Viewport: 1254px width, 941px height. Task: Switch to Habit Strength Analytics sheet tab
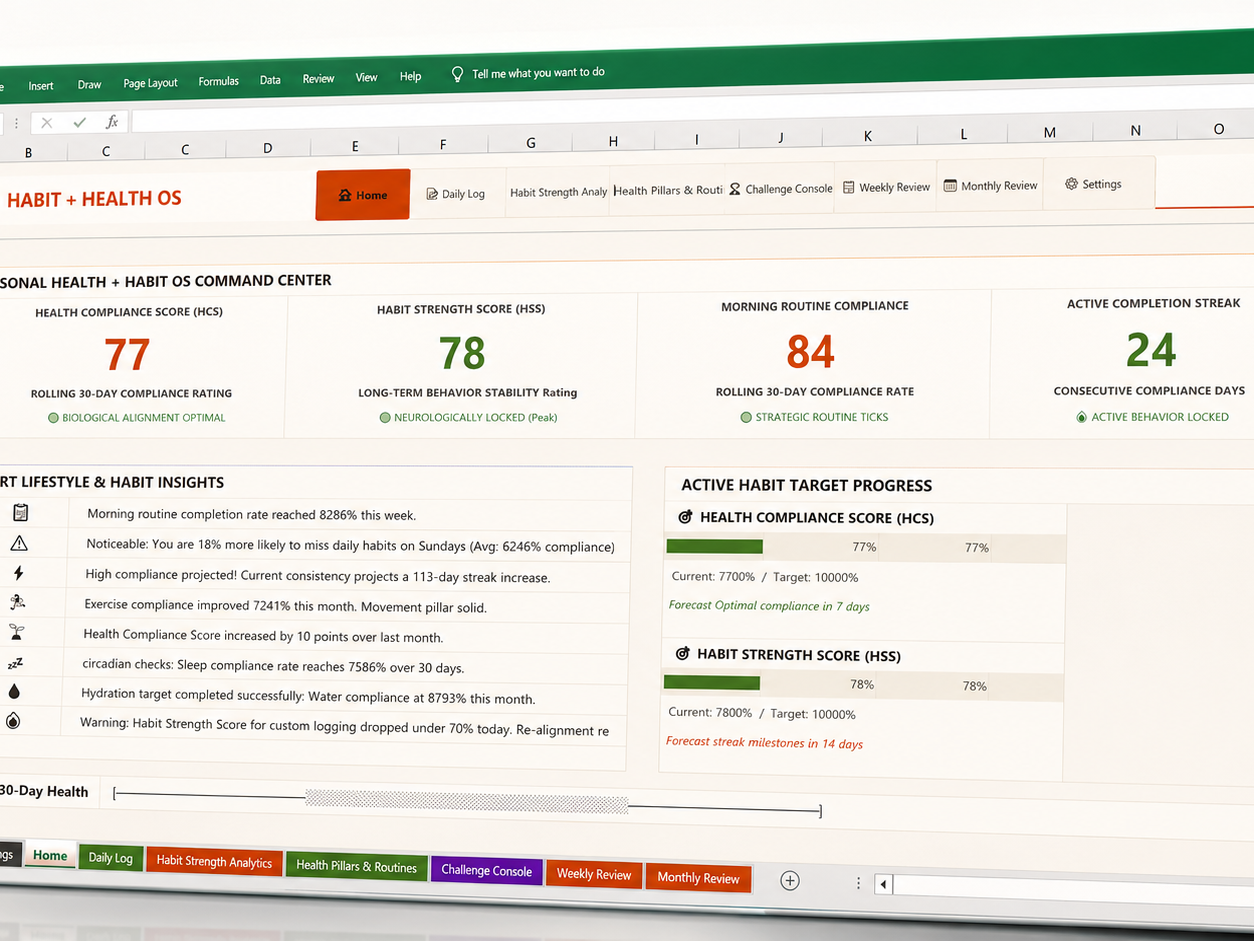[x=214, y=862]
